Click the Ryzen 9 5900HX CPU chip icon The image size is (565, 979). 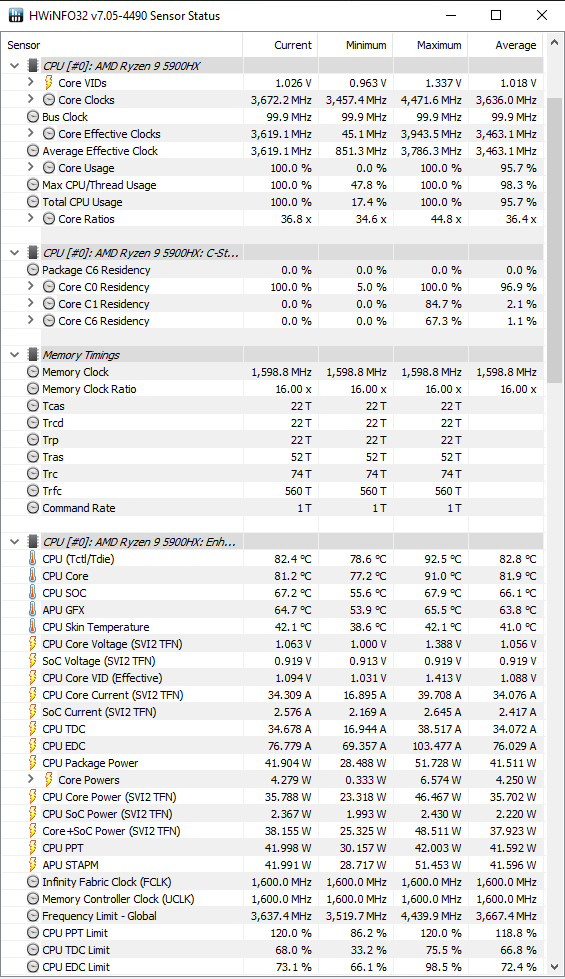tap(32, 66)
